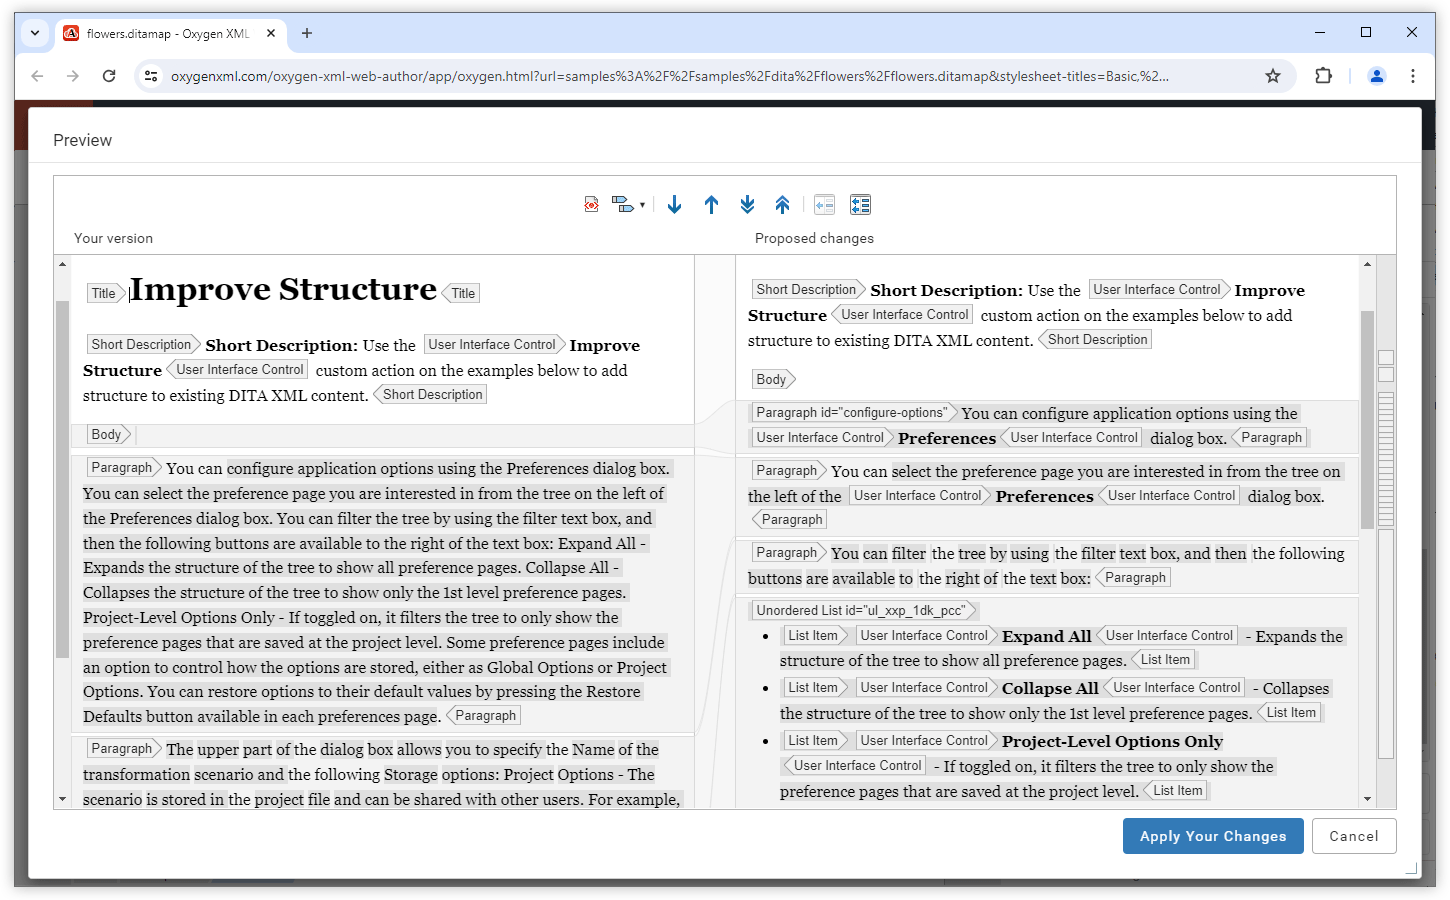
Task: Toggle XML source view icon in diff toolbar
Action: coord(592,205)
